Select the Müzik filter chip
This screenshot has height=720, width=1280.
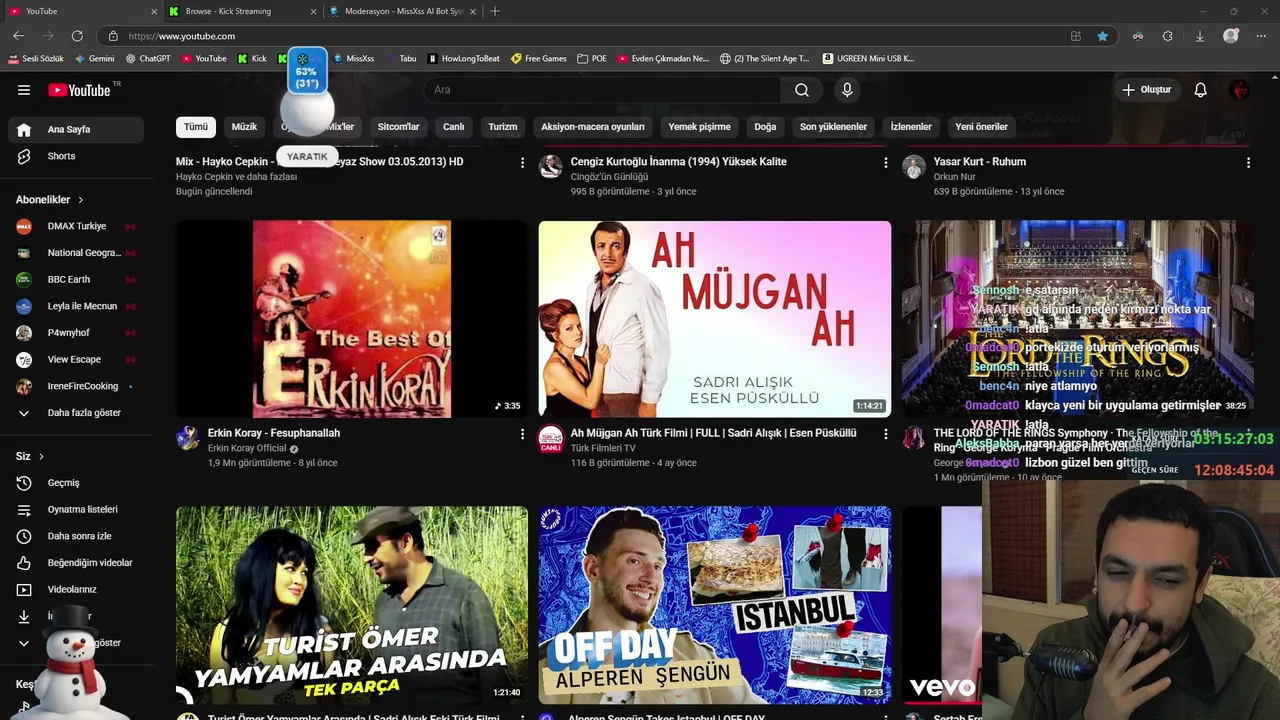[x=244, y=127]
